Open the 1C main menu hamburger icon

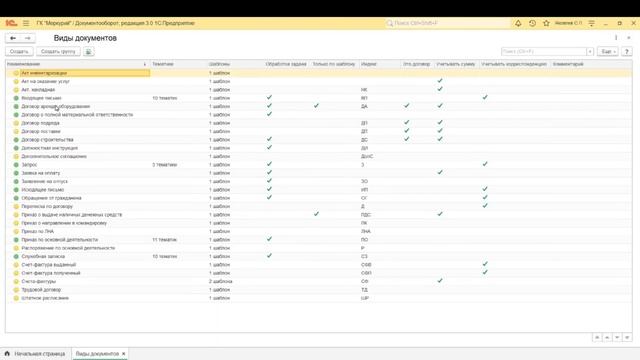point(26,23)
